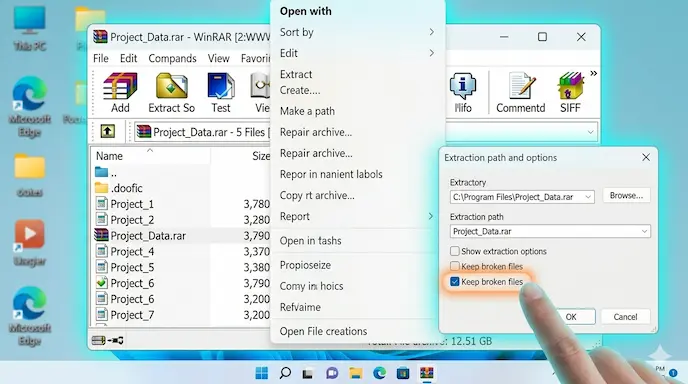Screen dimensions: 688x384
Task: Open File Explorer from taskbar
Action: (356, 373)
